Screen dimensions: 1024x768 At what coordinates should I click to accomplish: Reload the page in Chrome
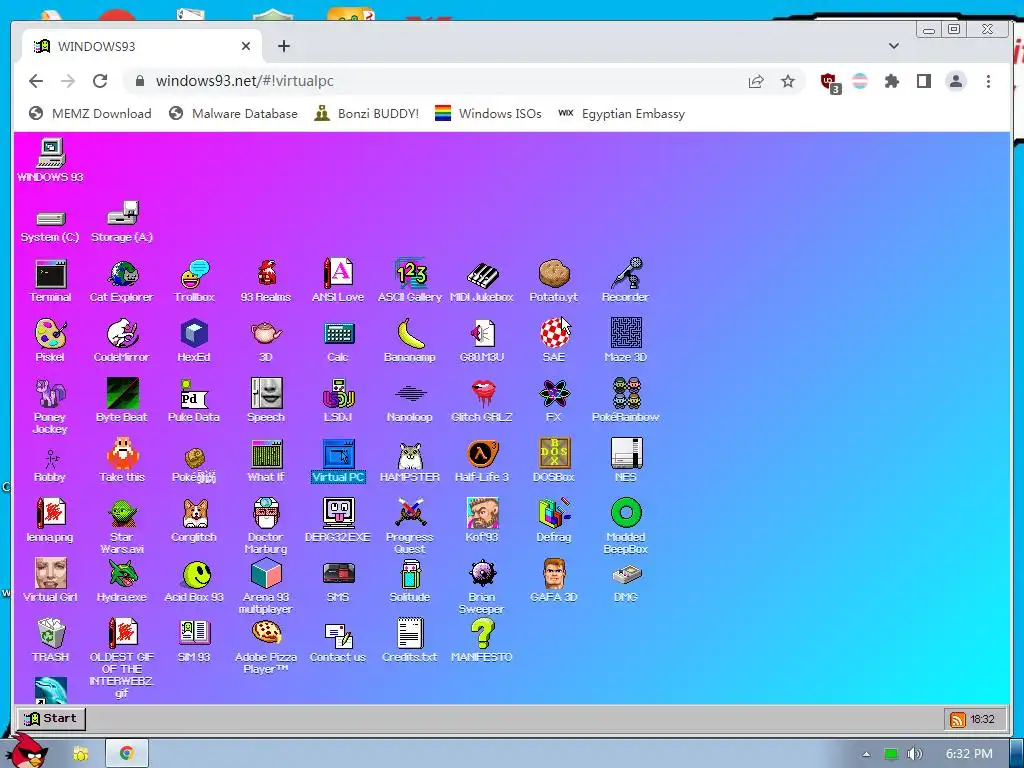(100, 81)
